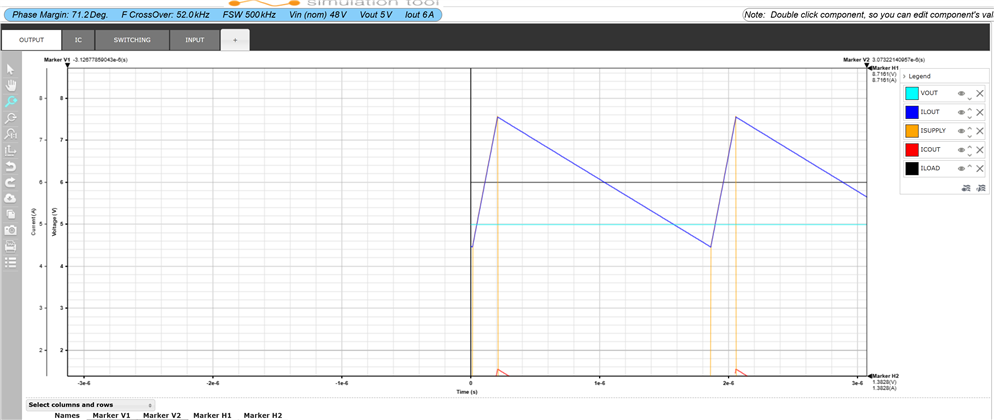The image size is (994, 420).
Task: Move ILOUT up in legend order
Action: click(969, 109)
